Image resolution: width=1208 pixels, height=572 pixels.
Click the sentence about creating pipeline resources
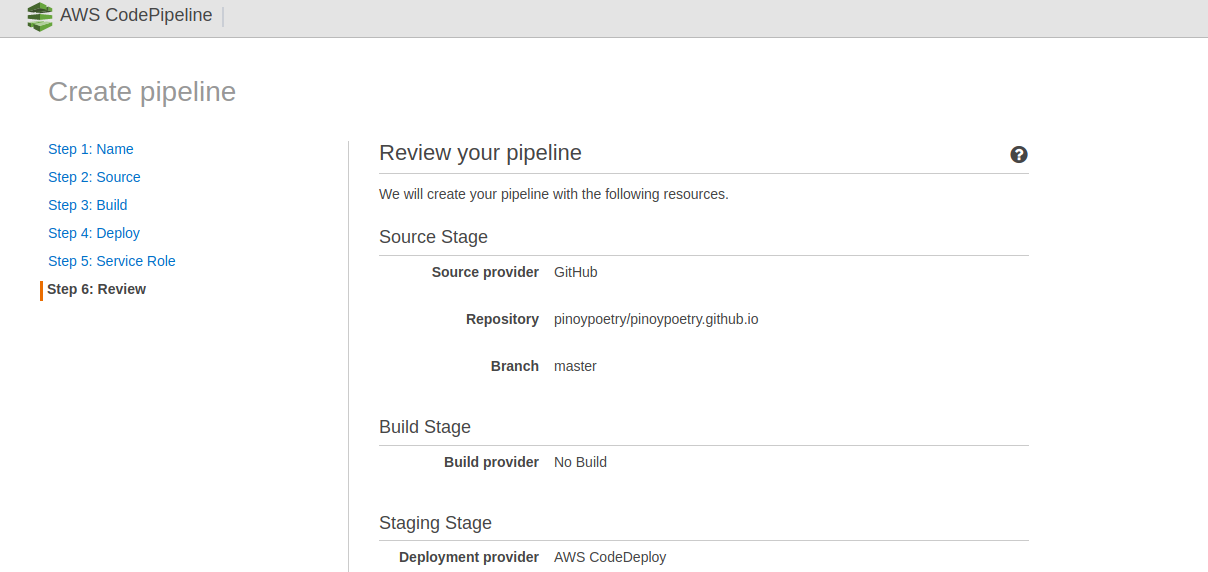point(554,194)
